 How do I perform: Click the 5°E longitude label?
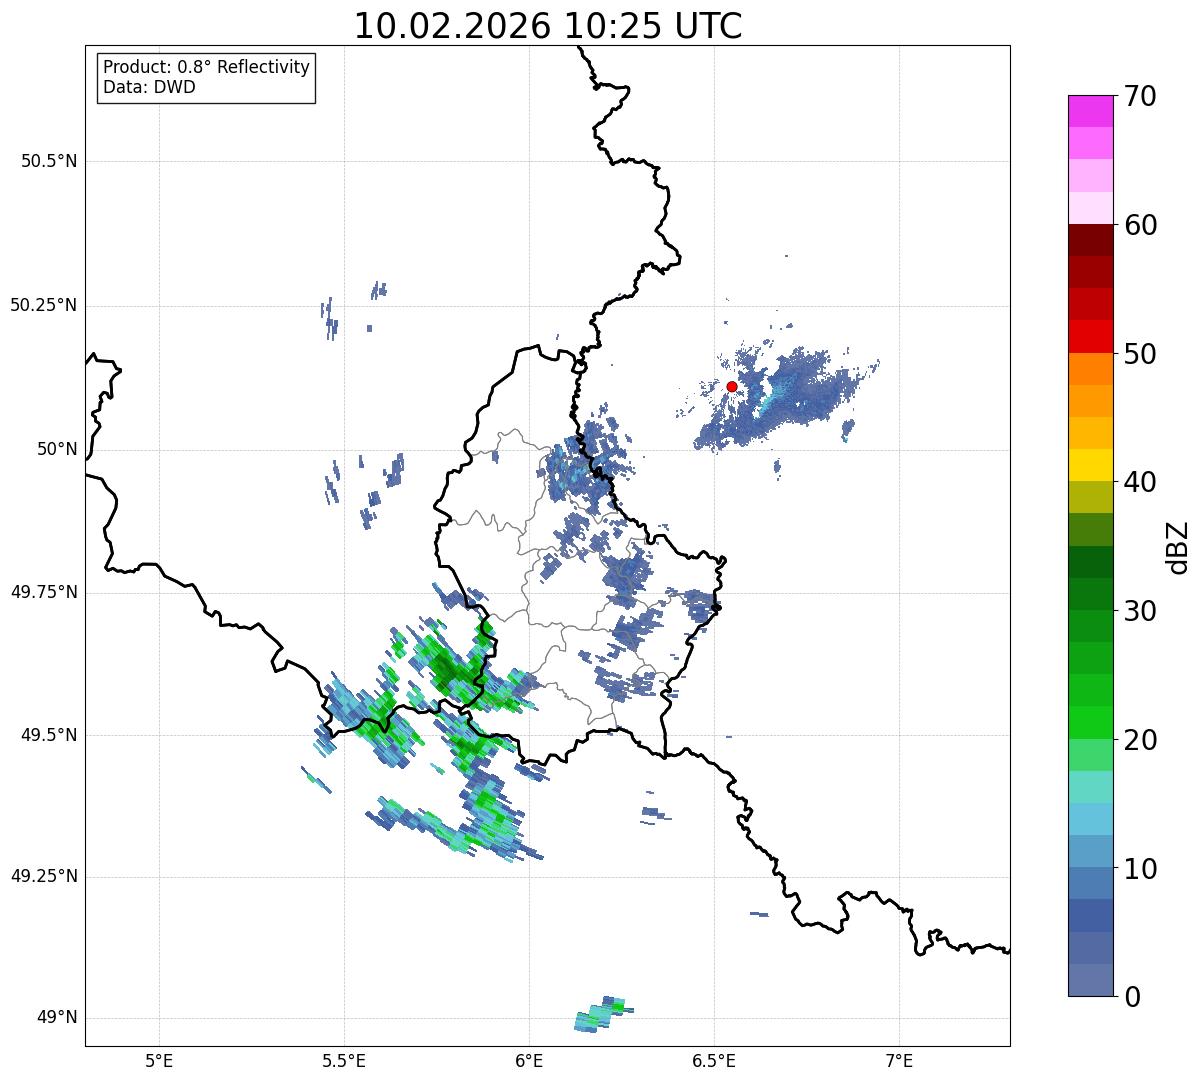159,1060
